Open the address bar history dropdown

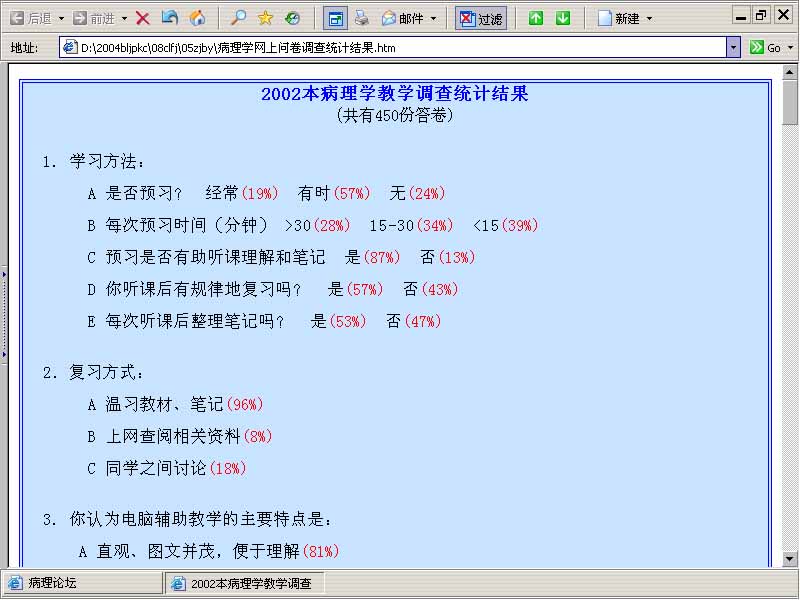(x=733, y=47)
